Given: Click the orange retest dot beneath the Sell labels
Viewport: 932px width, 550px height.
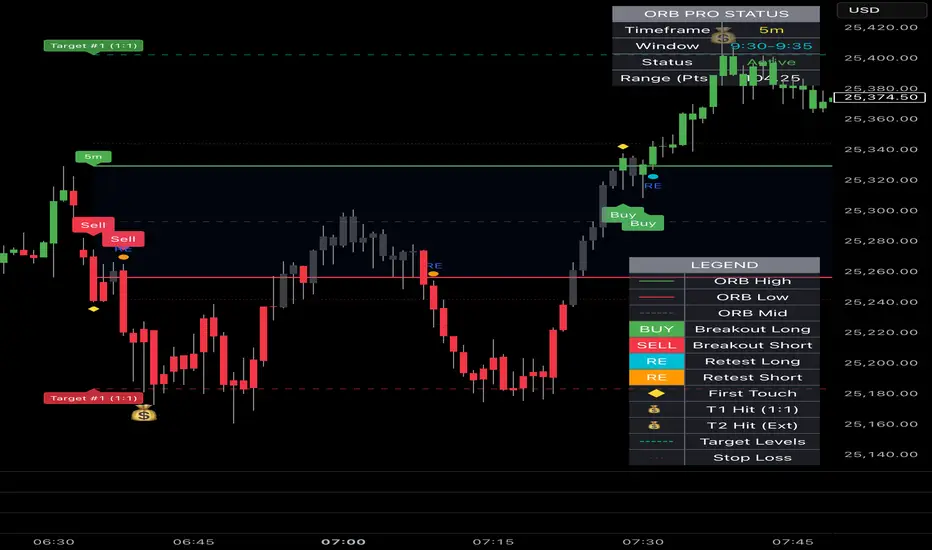Looking at the screenshot, I should tap(124, 257).
